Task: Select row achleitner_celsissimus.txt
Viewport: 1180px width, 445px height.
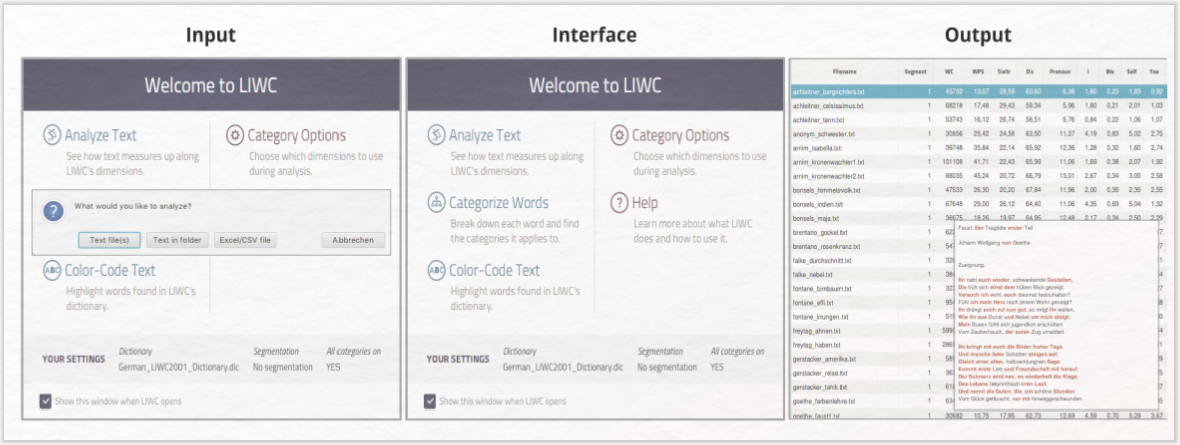Action: pos(978,105)
